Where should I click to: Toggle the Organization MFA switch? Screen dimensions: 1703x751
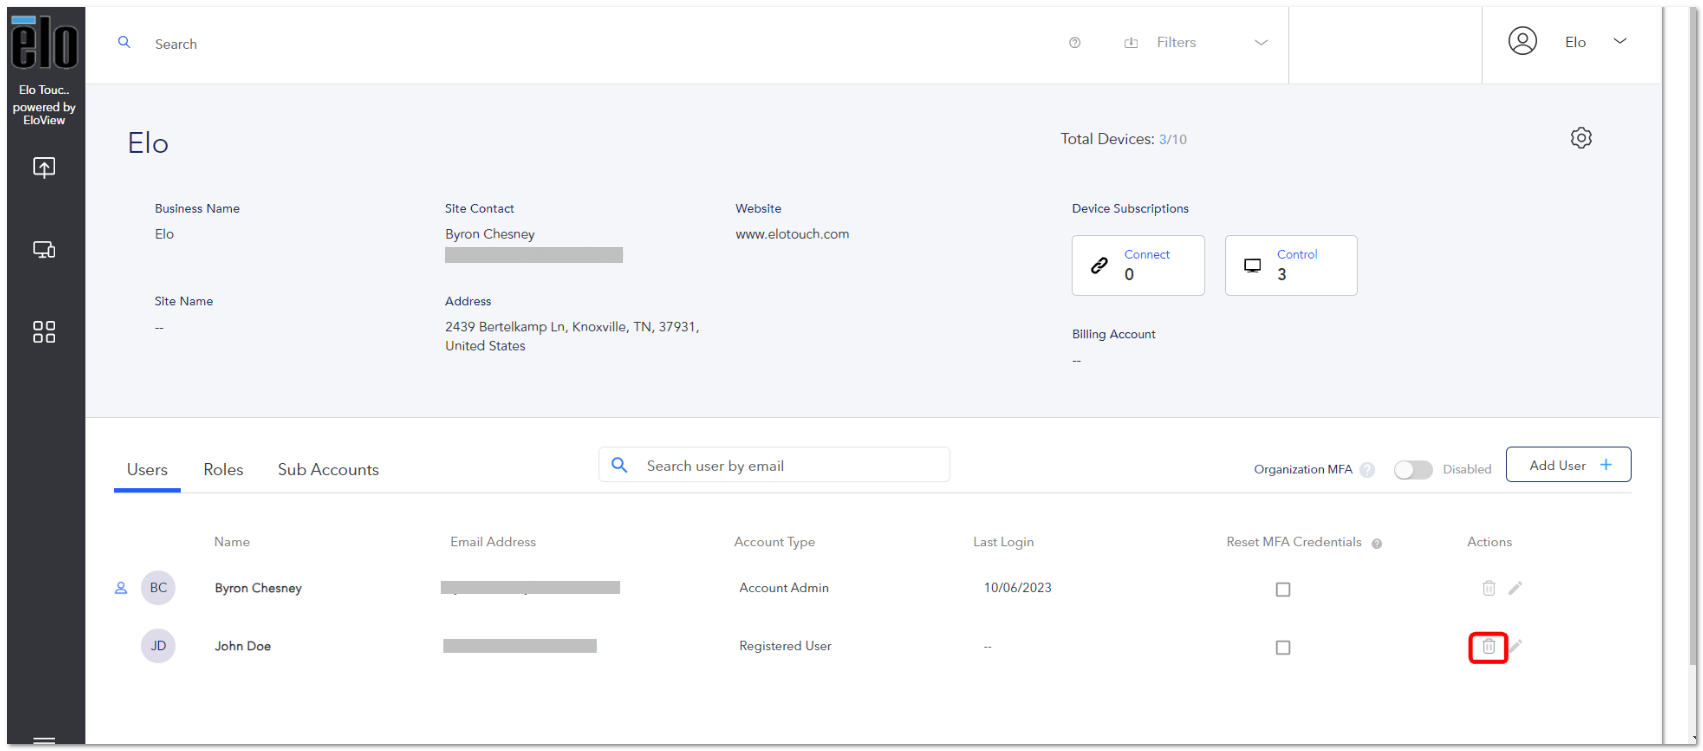click(x=1413, y=470)
